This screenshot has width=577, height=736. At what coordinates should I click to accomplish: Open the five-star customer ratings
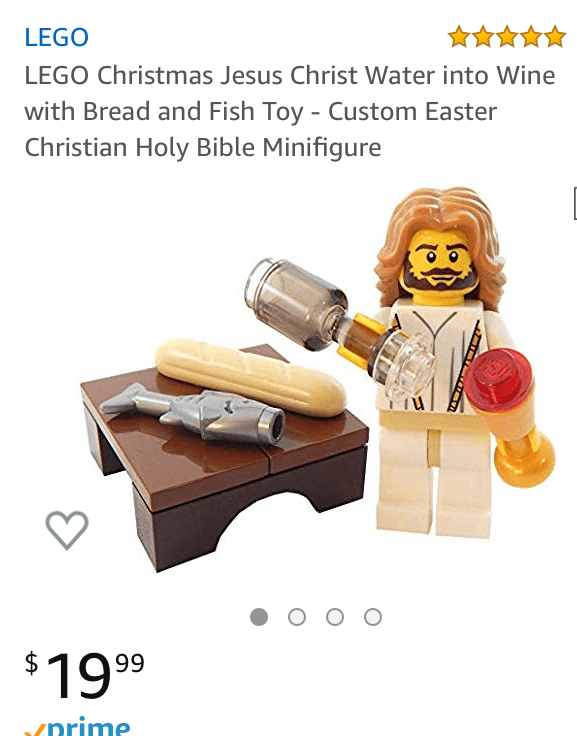click(507, 37)
